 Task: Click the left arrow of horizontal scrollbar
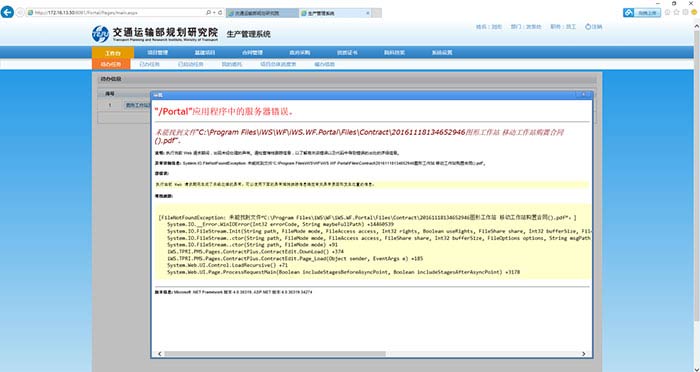point(160,354)
